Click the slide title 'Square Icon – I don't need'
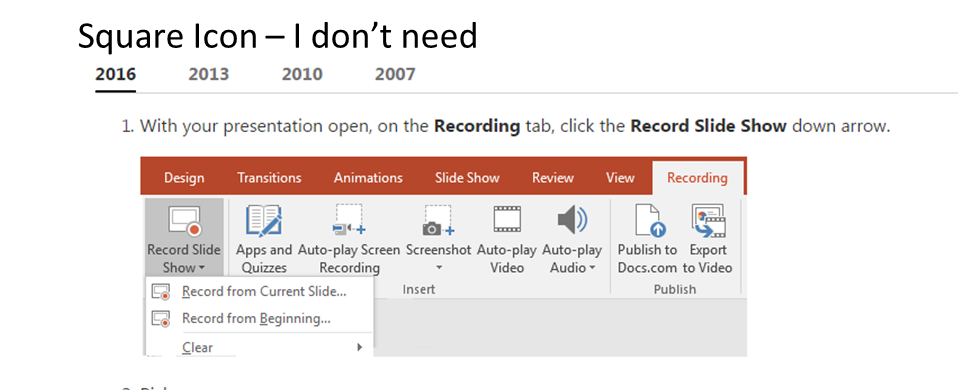Viewport: 958px width, 390px height. [x=277, y=36]
